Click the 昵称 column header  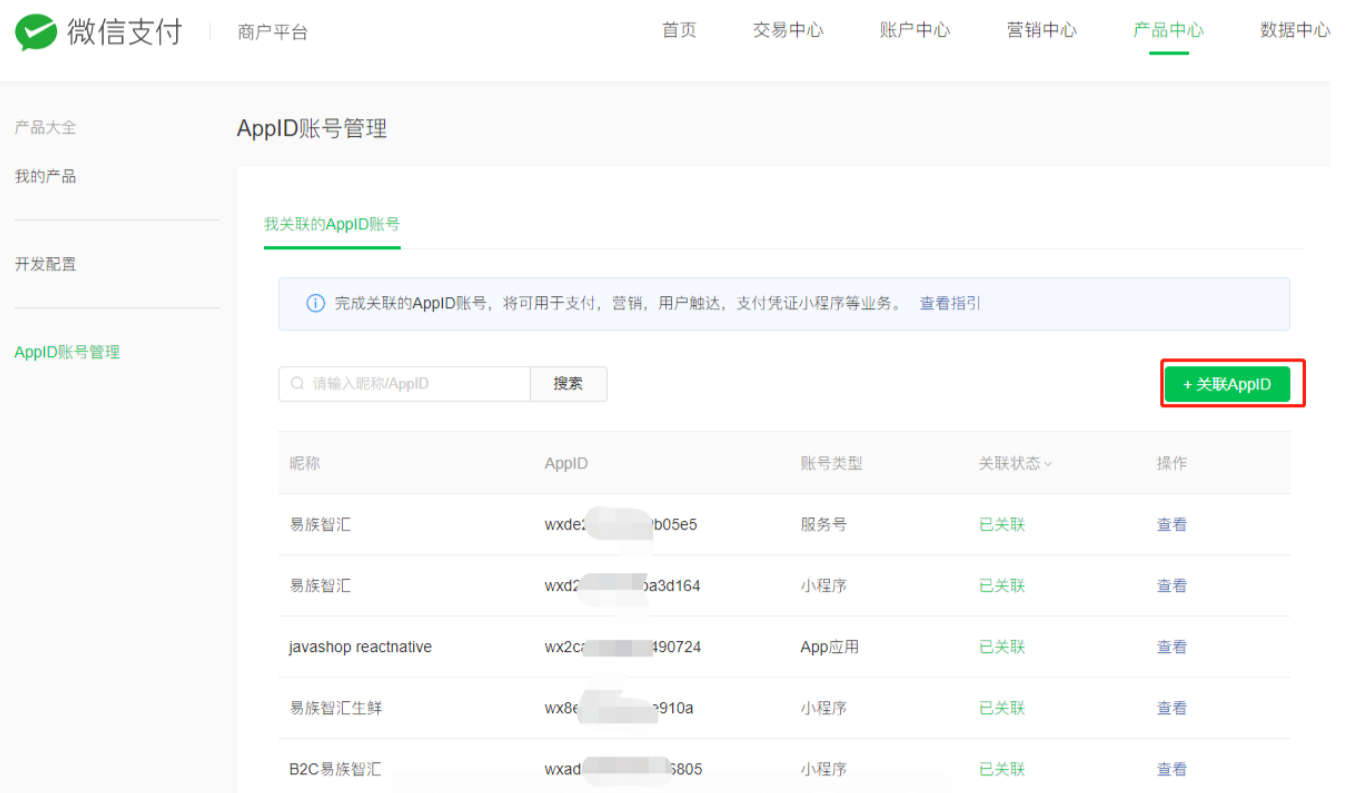pyautogui.click(x=305, y=463)
